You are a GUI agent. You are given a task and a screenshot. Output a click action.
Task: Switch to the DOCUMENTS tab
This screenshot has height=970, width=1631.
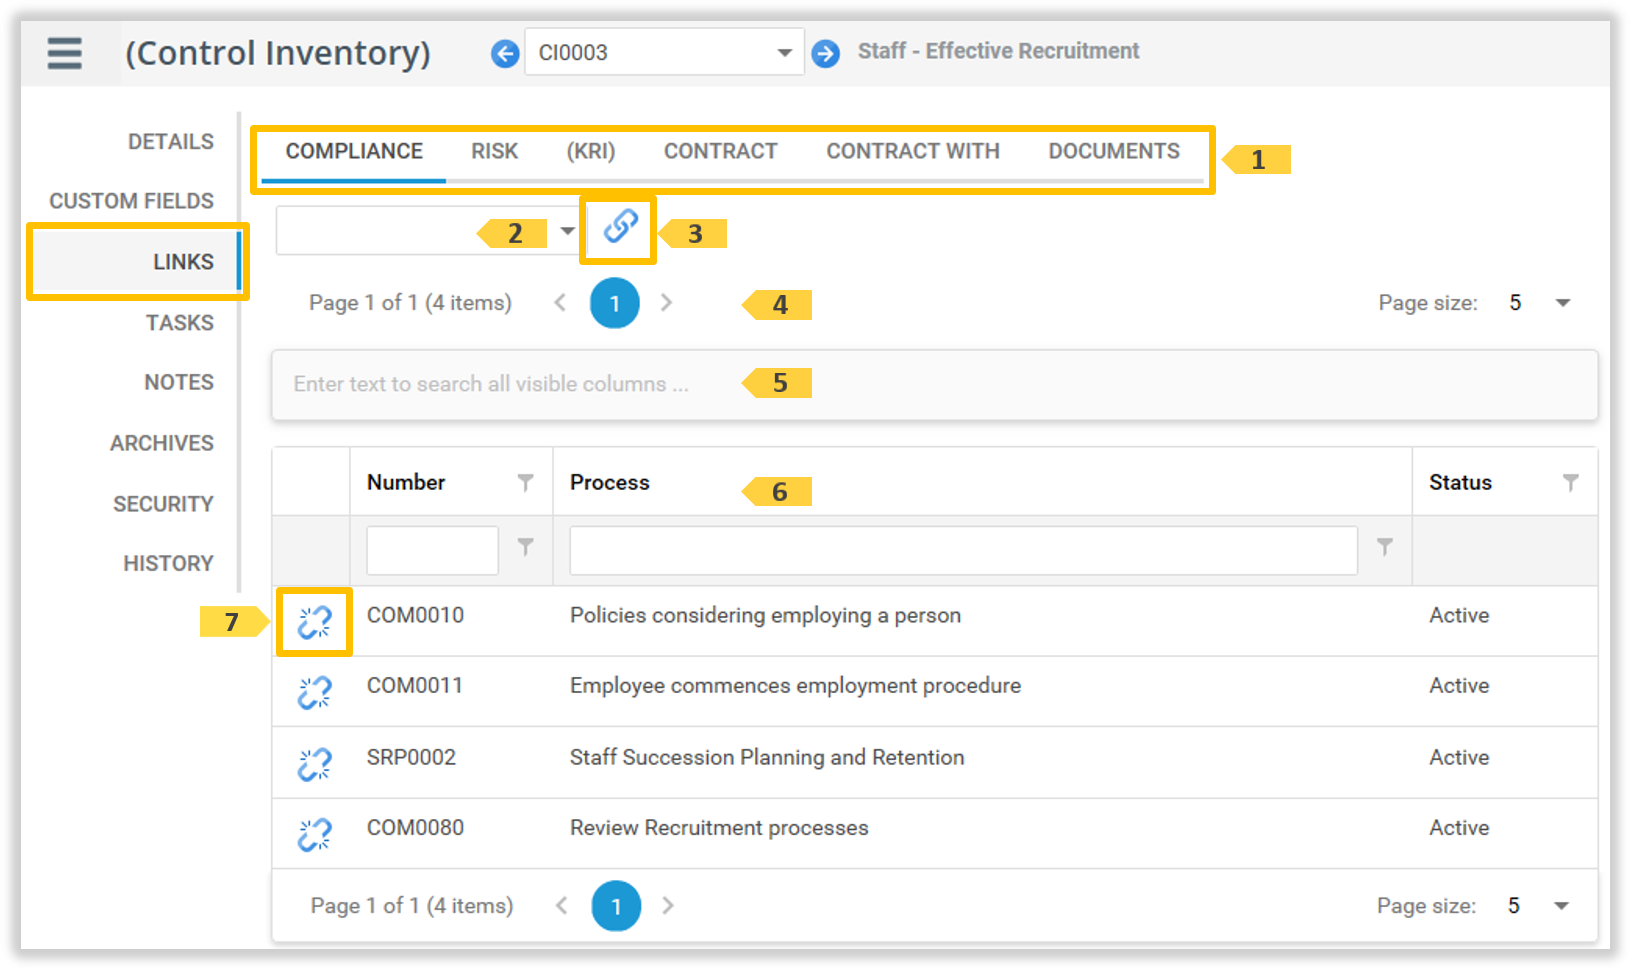point(1113,151)
